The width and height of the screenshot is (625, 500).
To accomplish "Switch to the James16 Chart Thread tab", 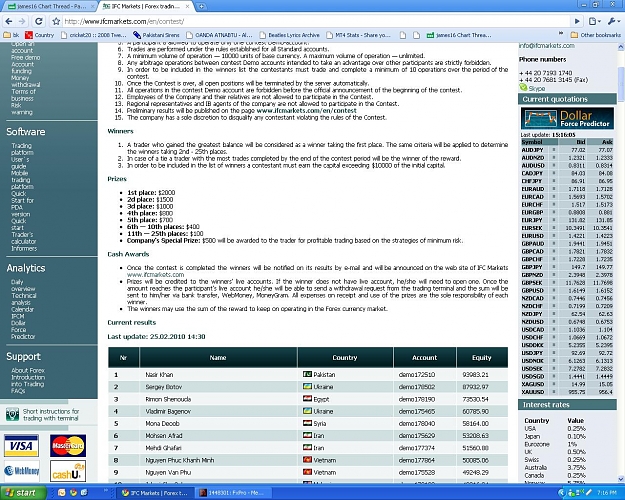I will click(x=50, y=6).
